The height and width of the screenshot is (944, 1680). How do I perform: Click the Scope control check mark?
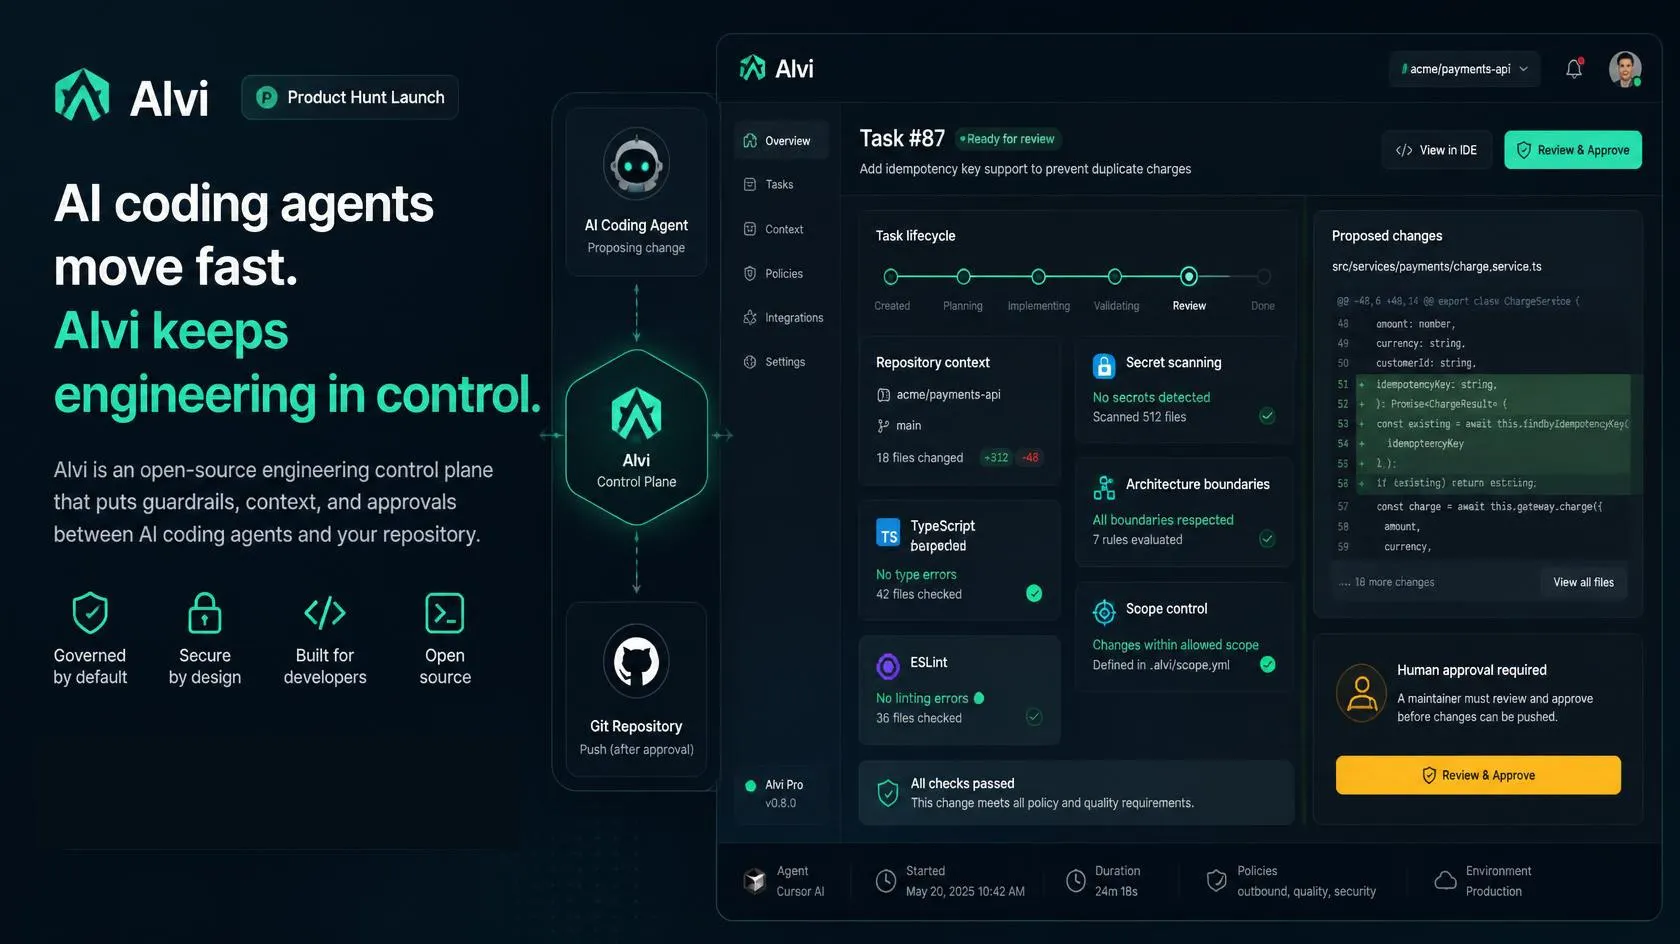pos(1267,664)
